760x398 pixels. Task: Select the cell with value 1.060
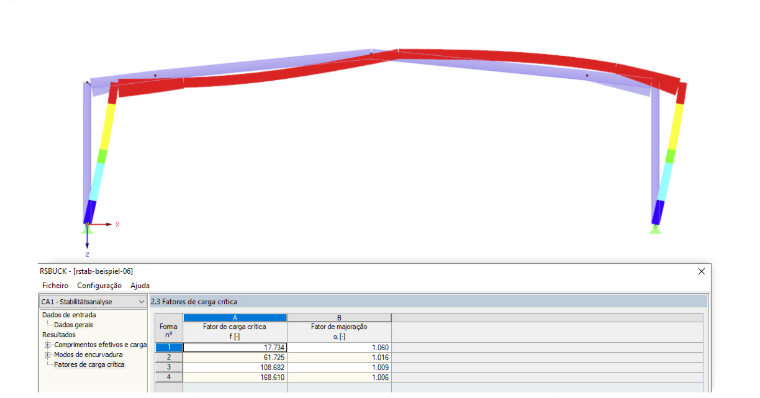[x=339, y=347]
